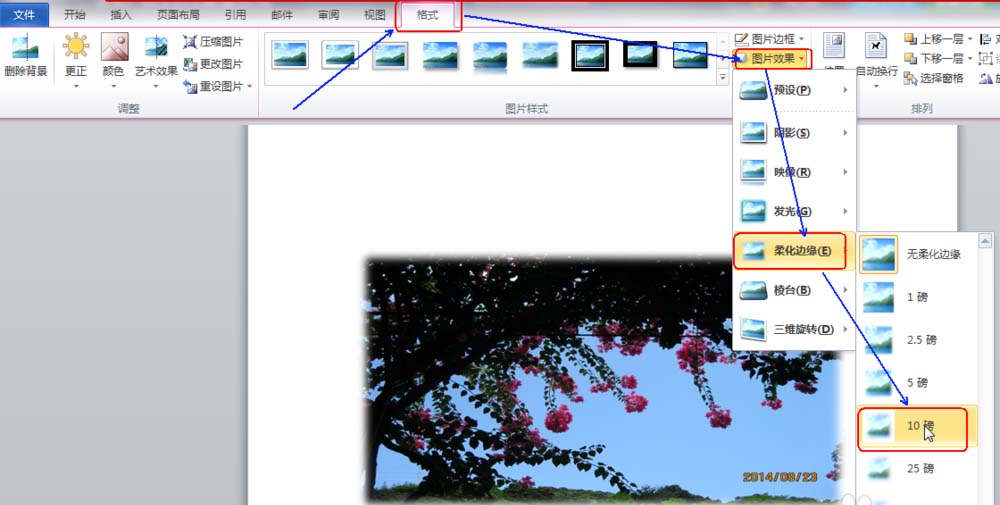Viewport: 1000px width, 505px height.
Task: Apply the fourth picture style thumbnail
Action: click(x=440, y=55)
